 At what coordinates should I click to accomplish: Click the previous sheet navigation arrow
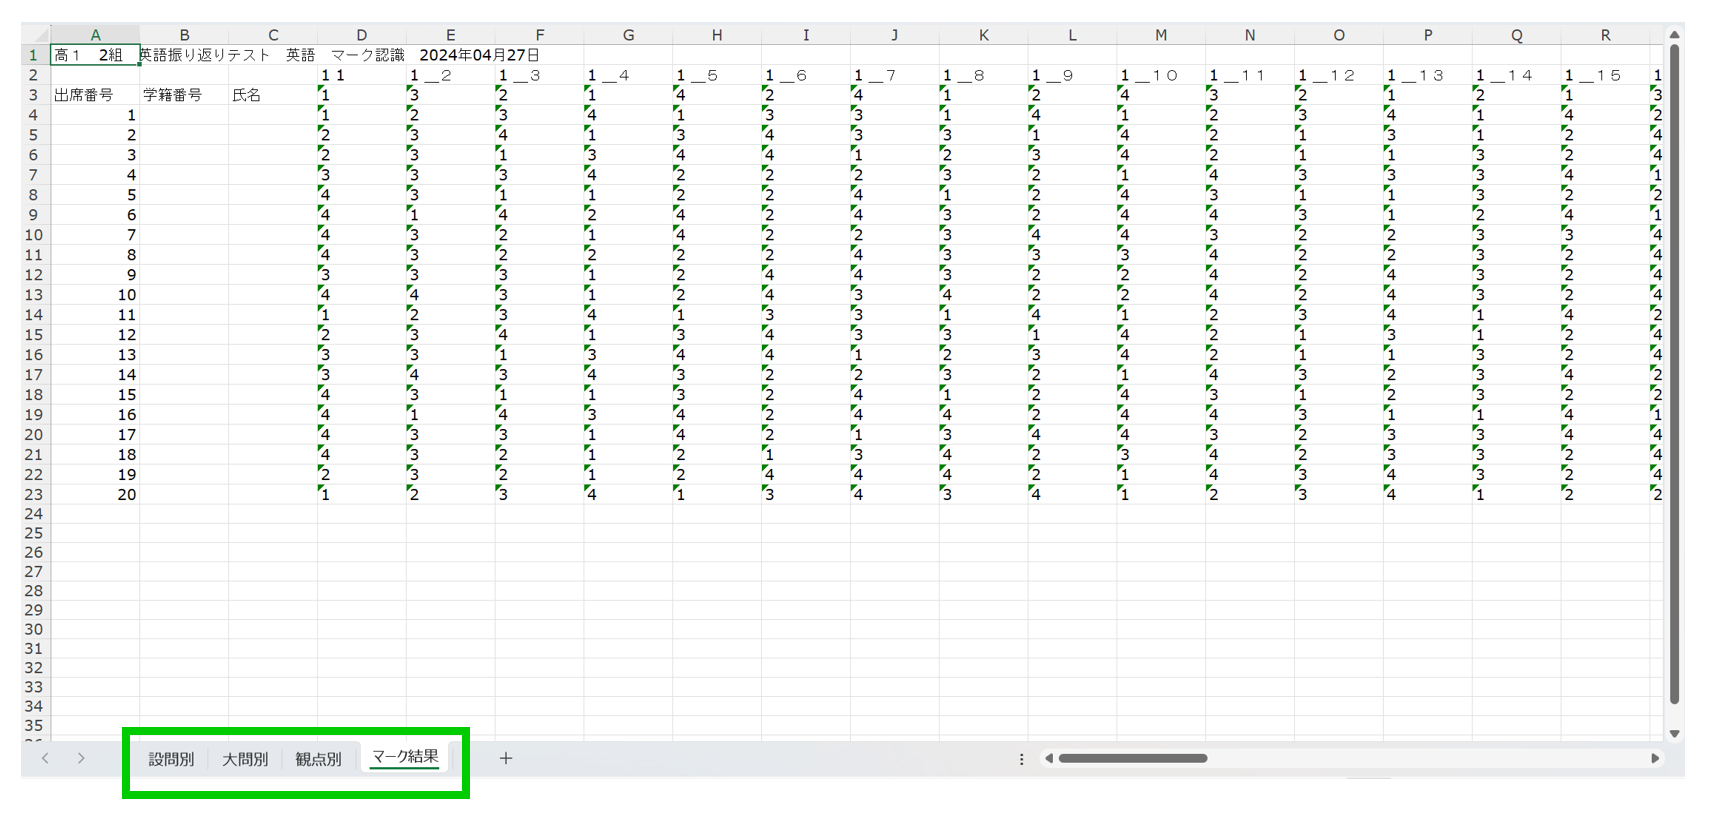pyautogui.click(x=46, y=758)
